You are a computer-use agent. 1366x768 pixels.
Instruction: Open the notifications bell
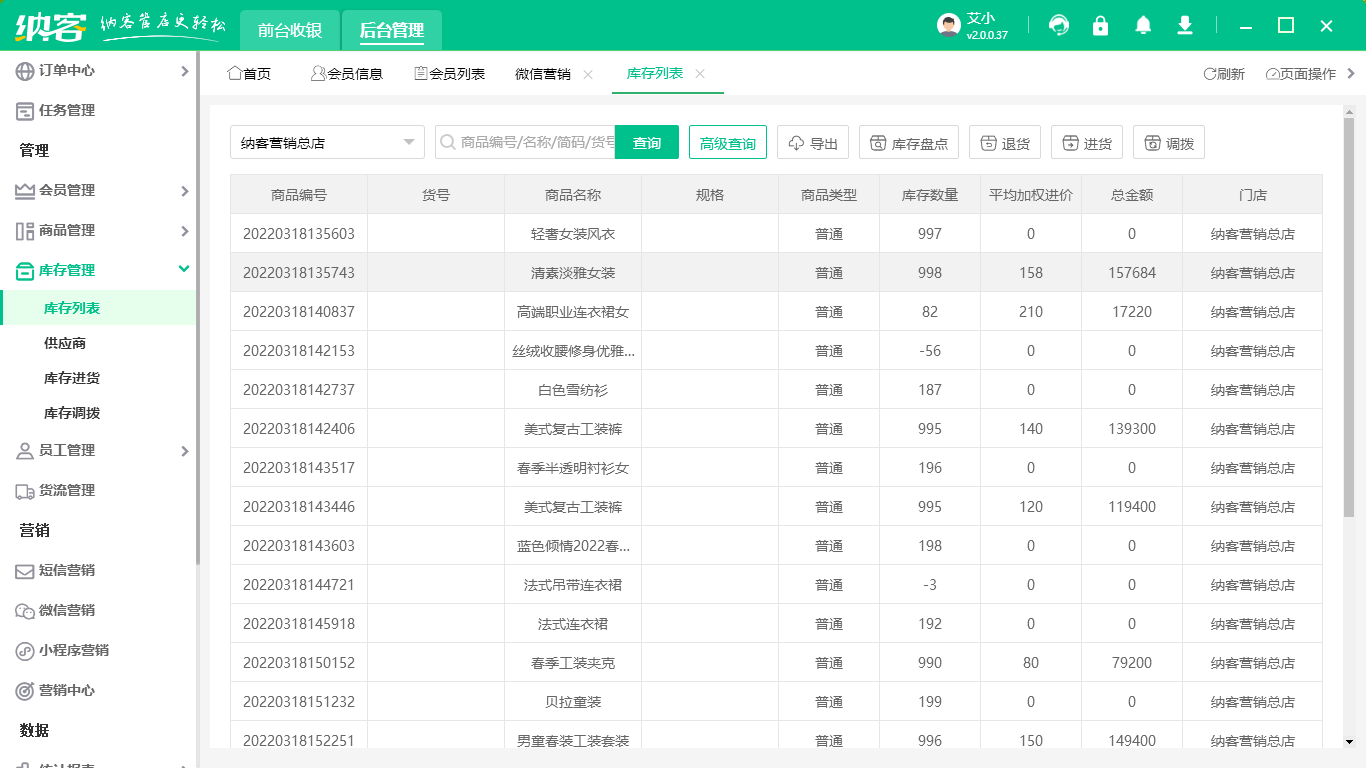[x=1143, y=26]
